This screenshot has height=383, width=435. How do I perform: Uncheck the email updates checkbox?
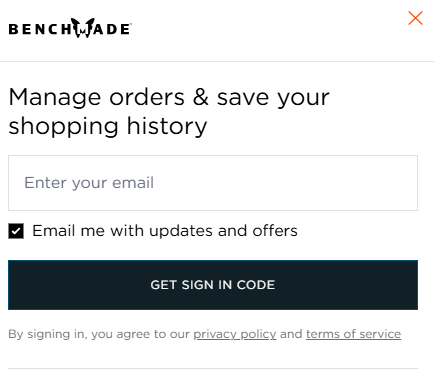16,231
